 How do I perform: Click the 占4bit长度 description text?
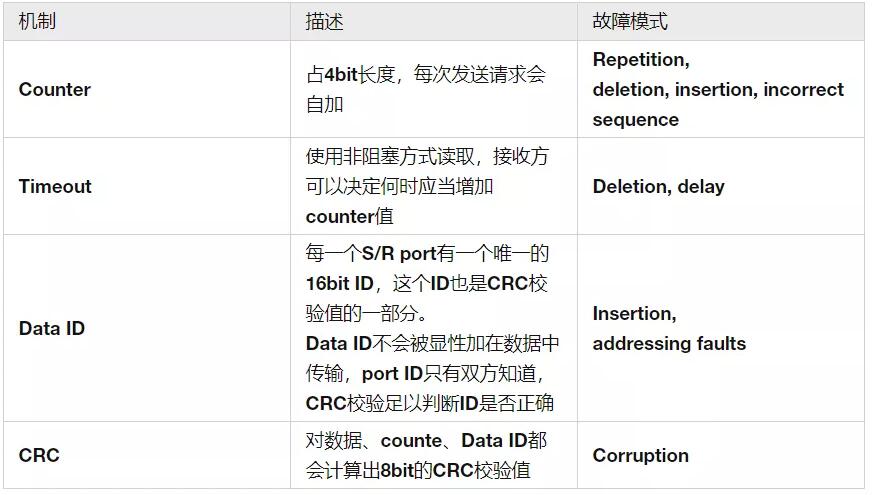pyautogui.click(x=351, y=74)
